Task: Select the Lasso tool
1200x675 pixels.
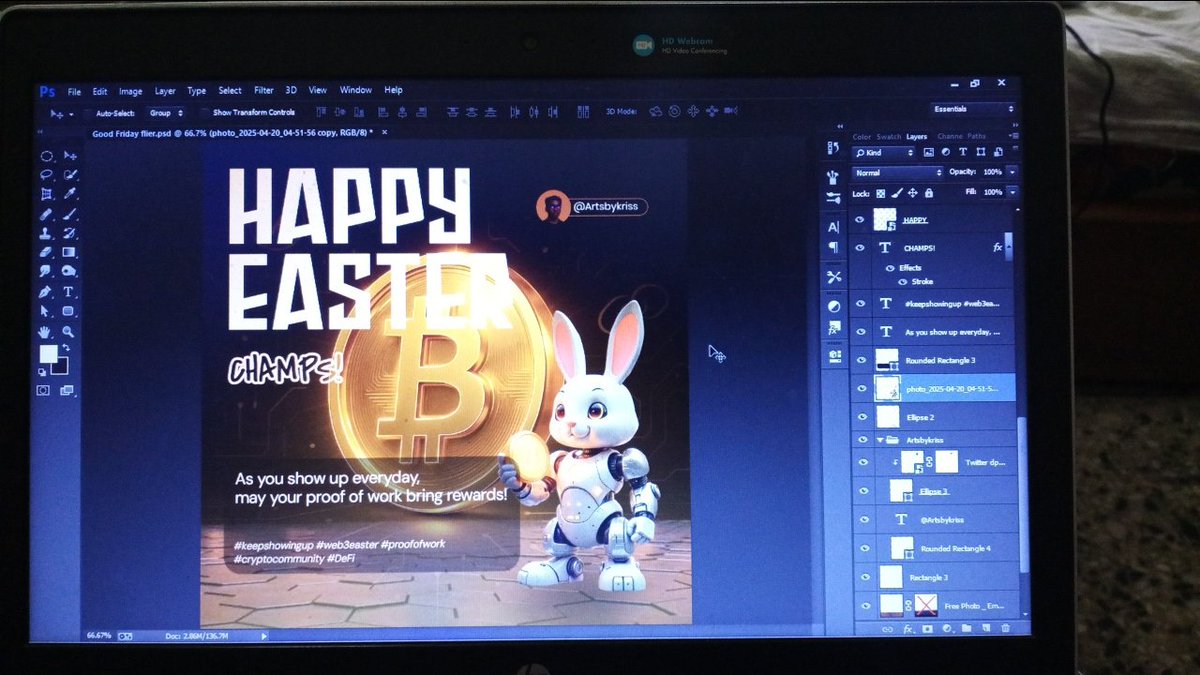Action: [x=47, y=175]
